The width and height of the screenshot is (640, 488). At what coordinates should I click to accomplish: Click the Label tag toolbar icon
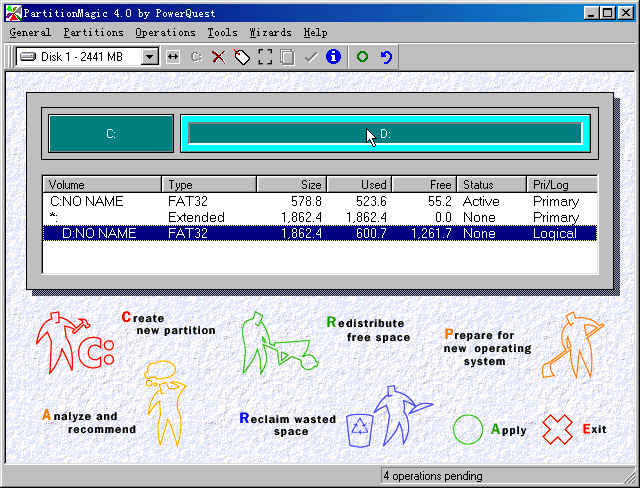click(242, 57)
